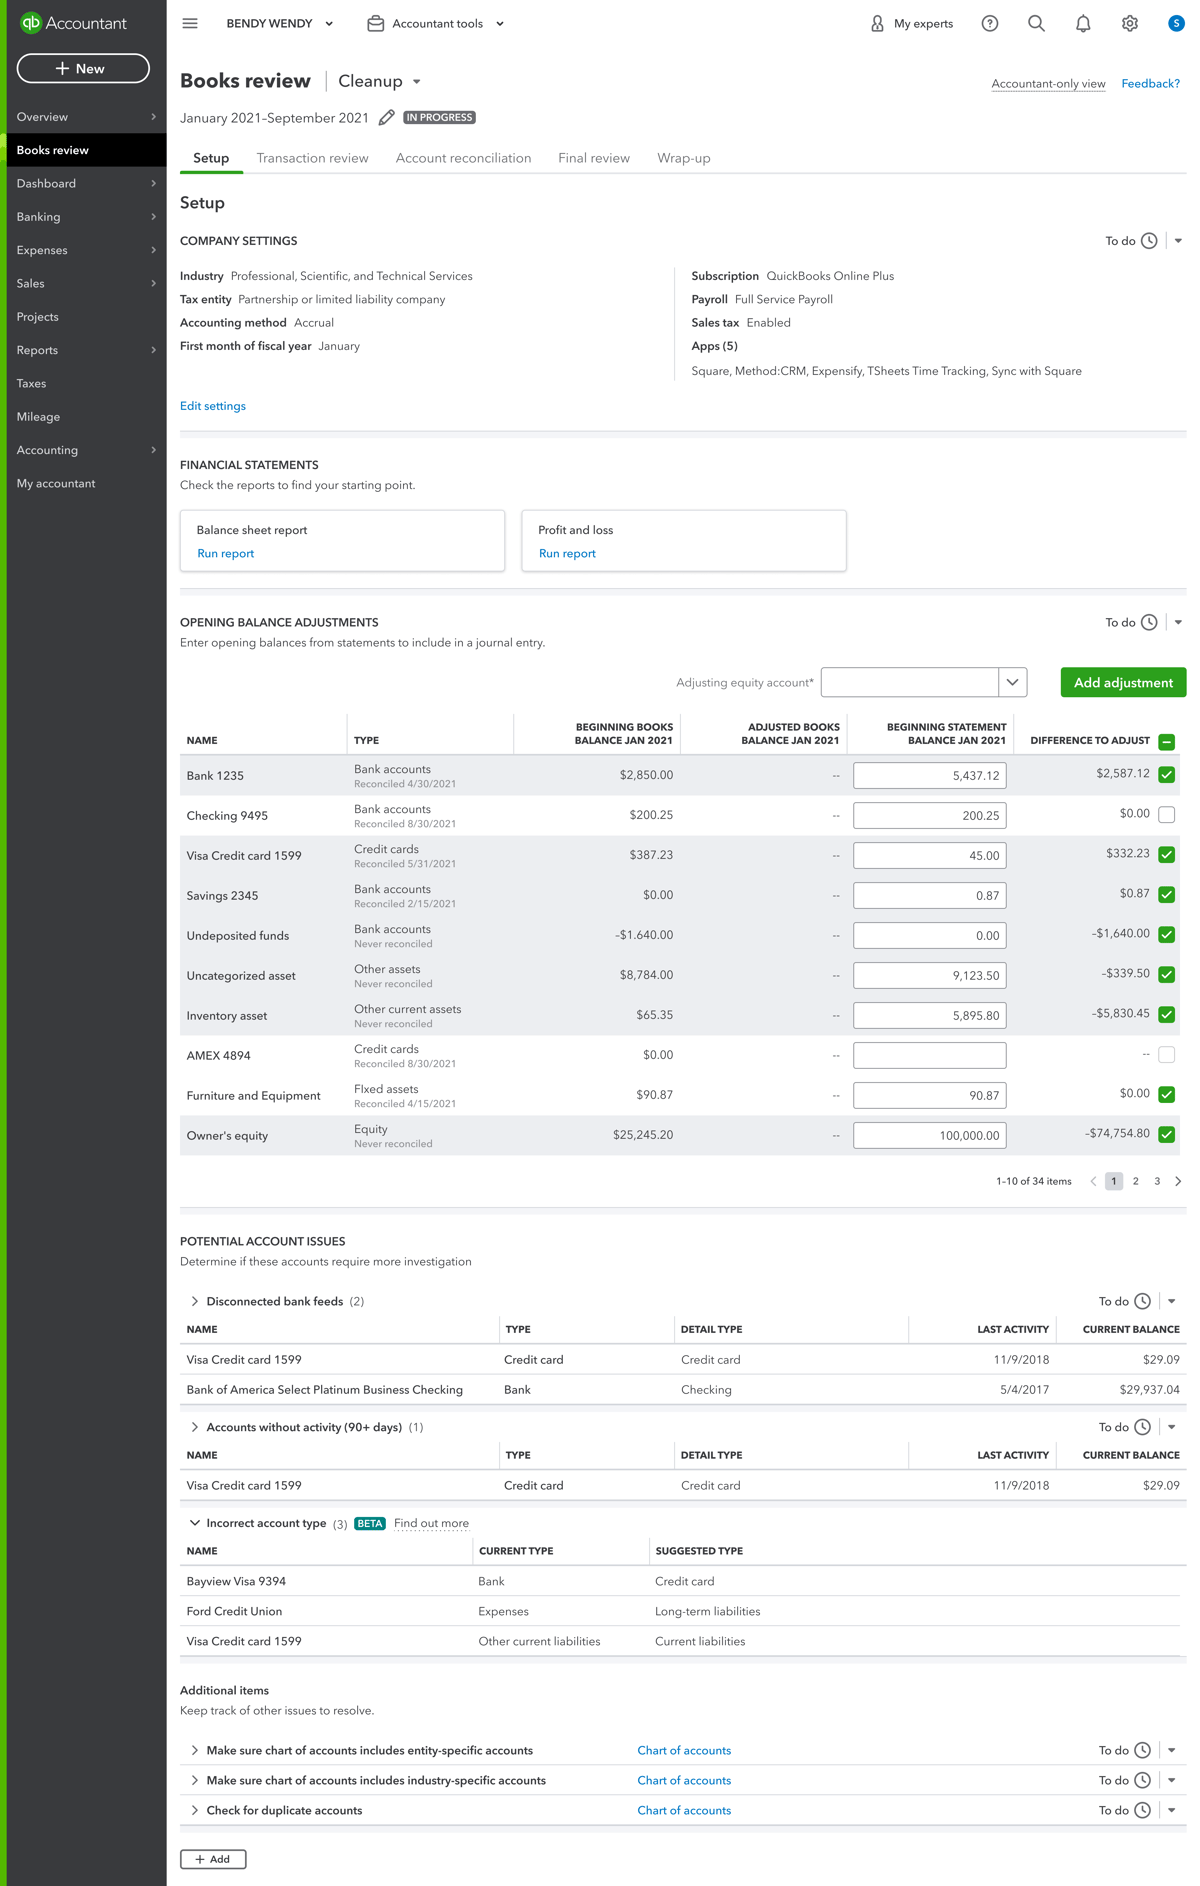This screenshot has width=1200, height=1886.
Task: Open the BENDY WENDY client dropdown
Action: tap(280, 23)
